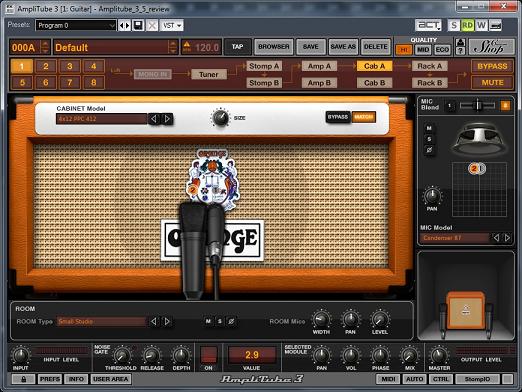Open the ACT controller mapping button
The height and width of the screenshot is (392, 522).
pos(428,25)
